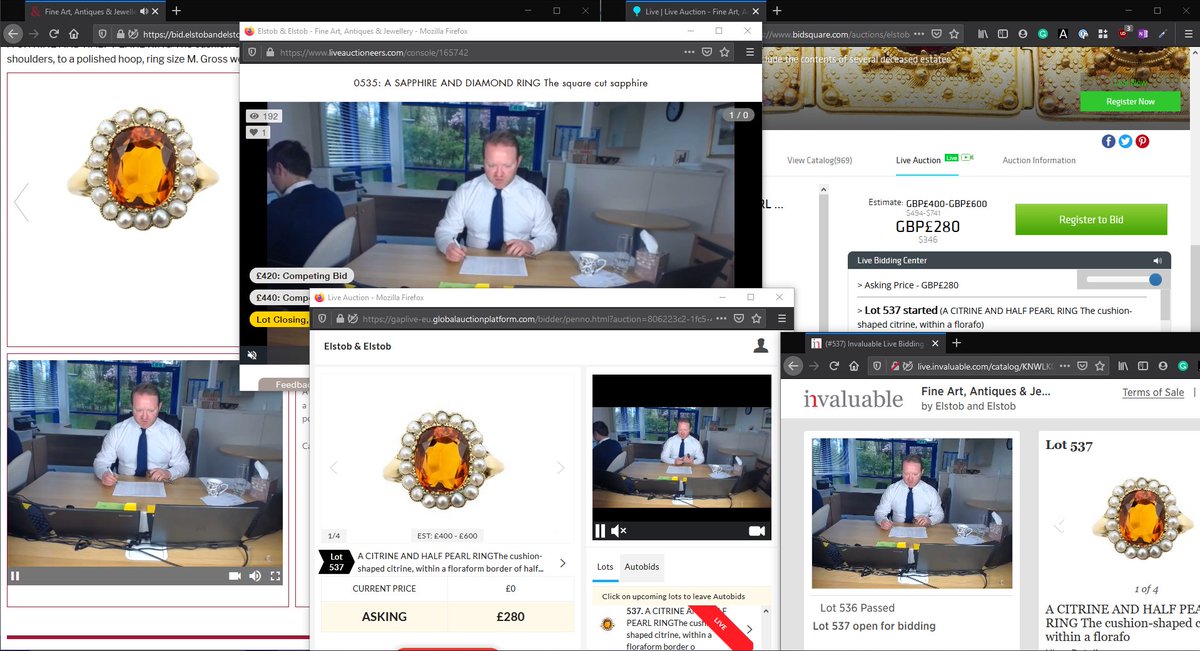Viewport: 1200px width, 651px height.
Task: Mute the speaker icon on the LiveAuctioneers video
Action: (252, 354)
